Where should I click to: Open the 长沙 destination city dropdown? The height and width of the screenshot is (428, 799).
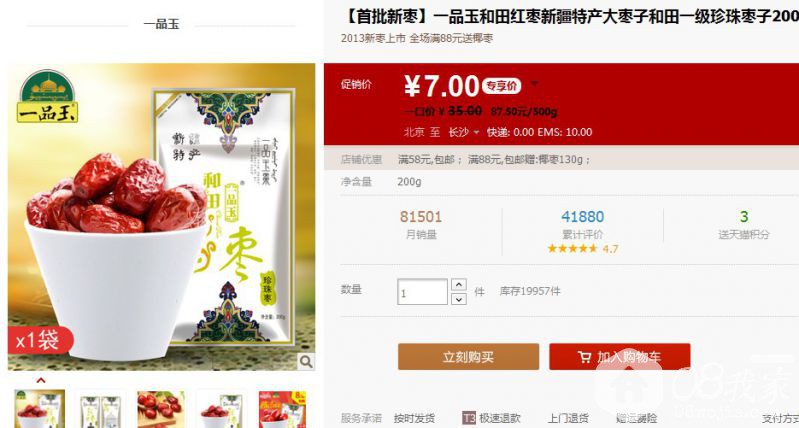click(x=464, y=132)
